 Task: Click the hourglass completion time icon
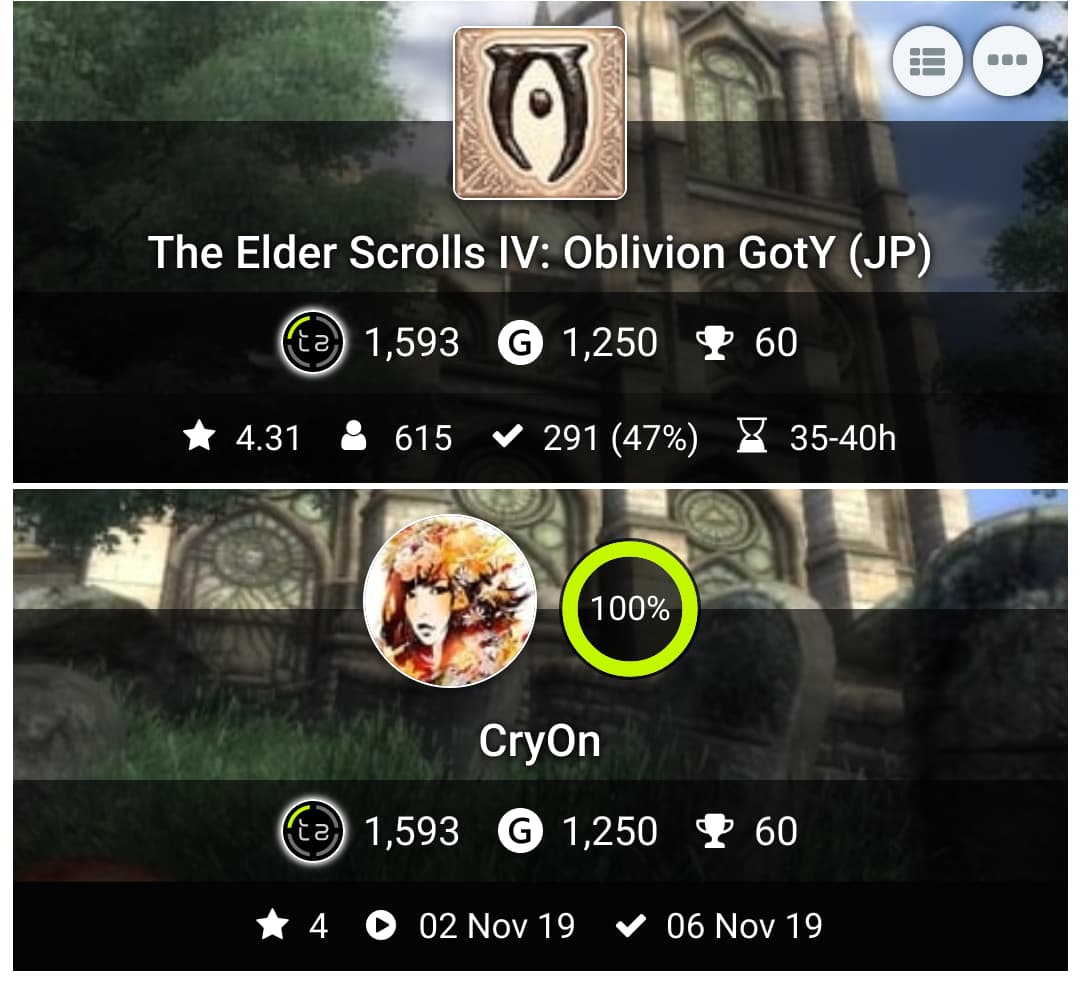coord(752,437)
